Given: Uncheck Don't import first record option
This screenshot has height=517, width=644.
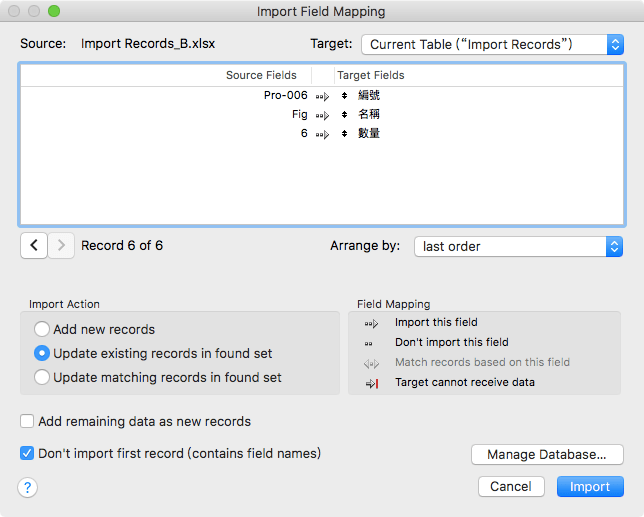Looking at the screenshot, I should pyautogui.click(x=28, y=453).
